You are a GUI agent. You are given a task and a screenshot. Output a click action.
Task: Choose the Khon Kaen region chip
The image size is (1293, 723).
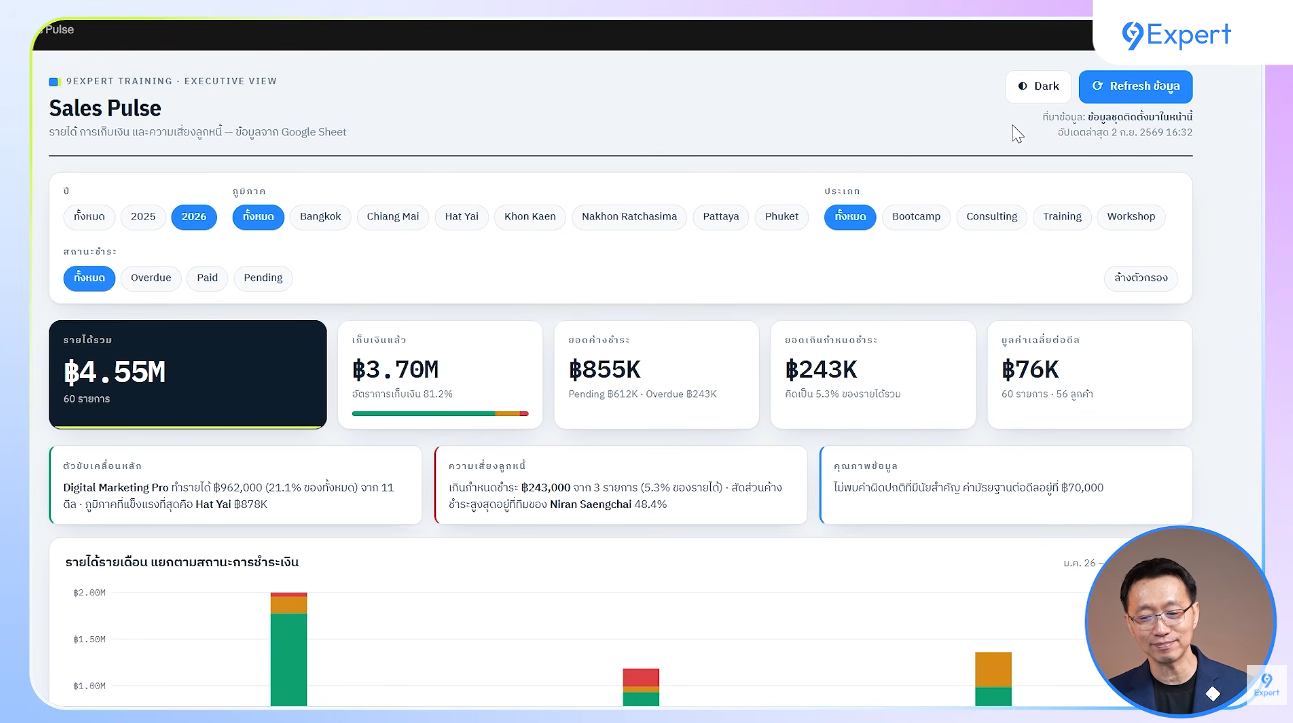point(530,217)
